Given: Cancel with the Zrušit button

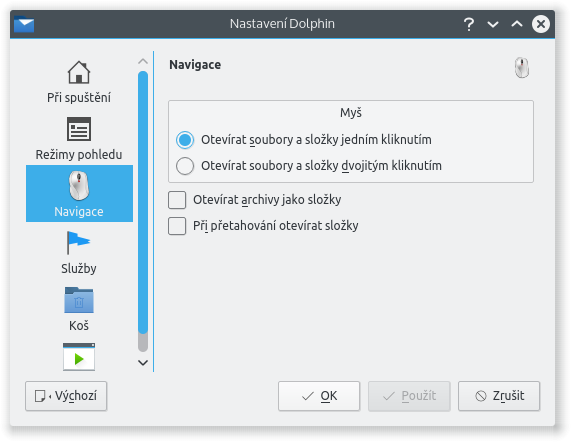Looking at the screenshot, I should click(499, 396).
